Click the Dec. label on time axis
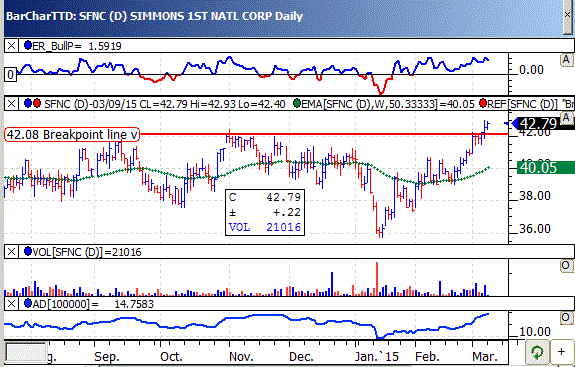The height and width of the screenshot is (367, 575). [301, 356]
